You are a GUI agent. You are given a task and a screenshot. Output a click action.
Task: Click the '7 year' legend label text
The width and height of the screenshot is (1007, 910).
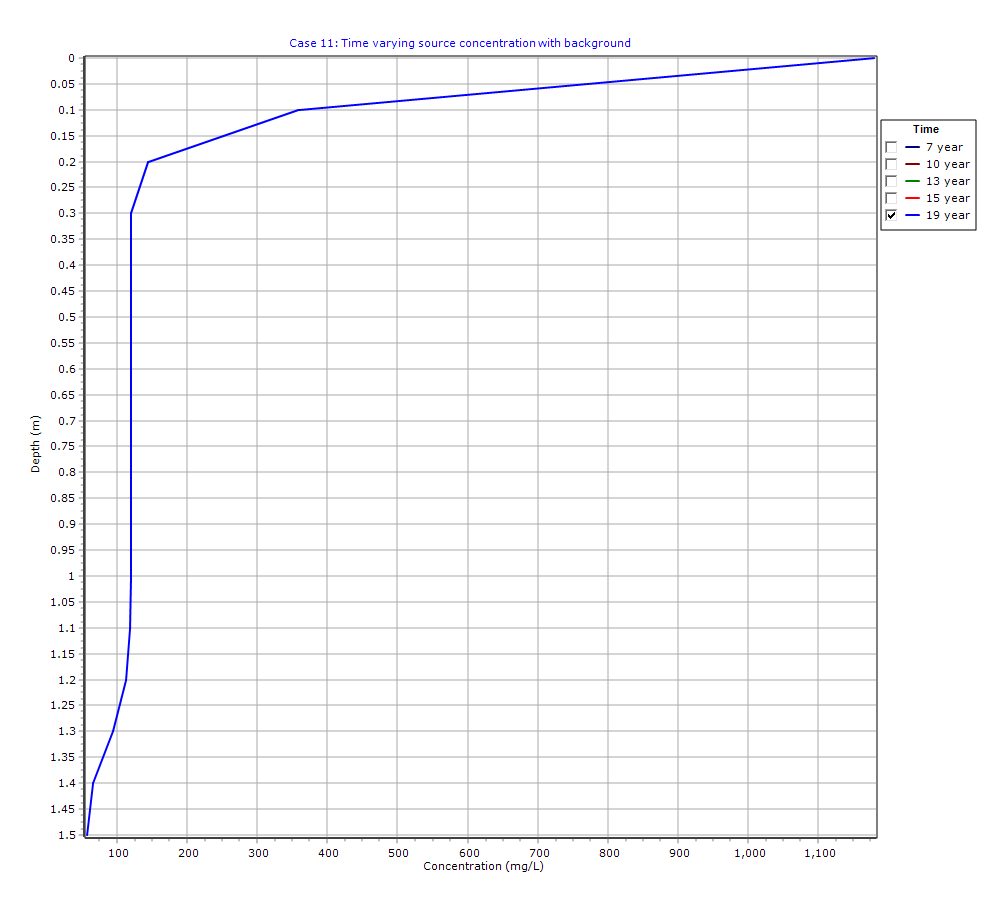[944, 147]
